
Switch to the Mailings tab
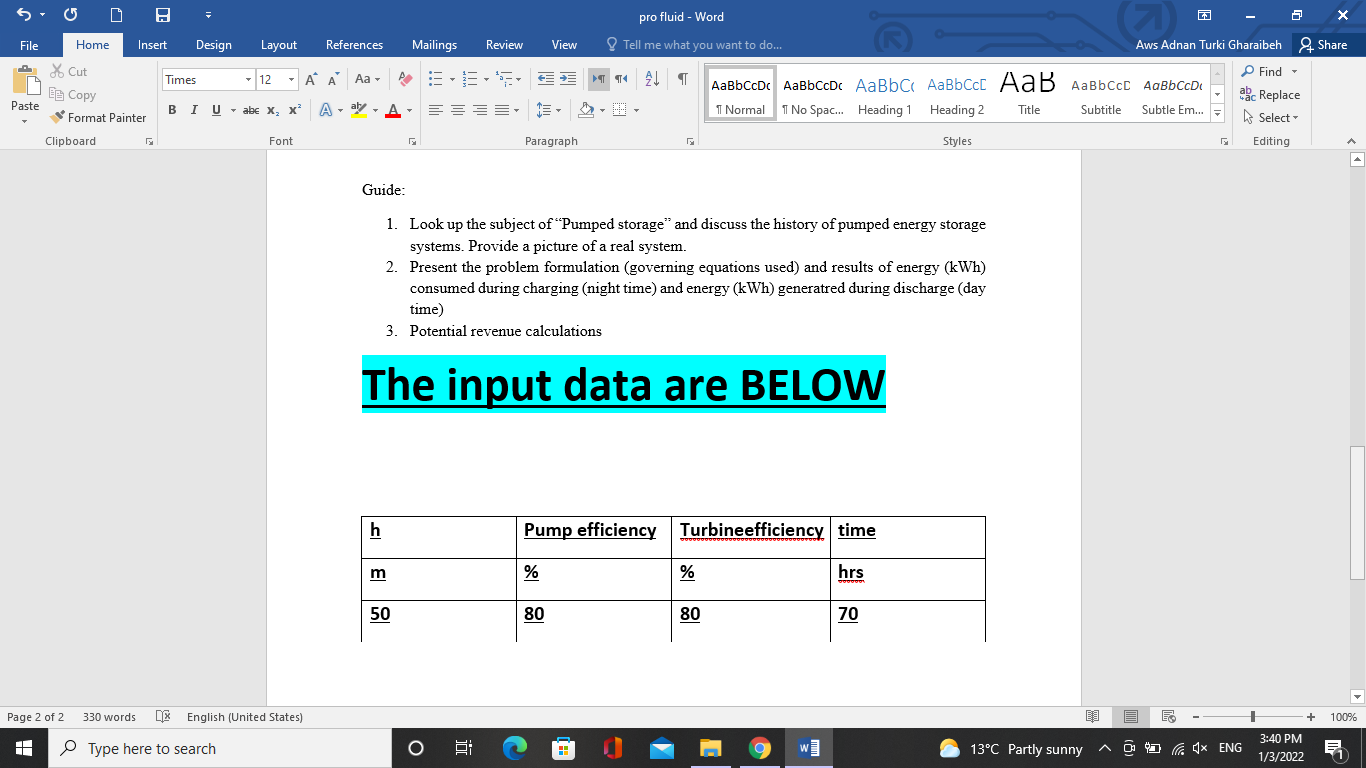[434, 45]
